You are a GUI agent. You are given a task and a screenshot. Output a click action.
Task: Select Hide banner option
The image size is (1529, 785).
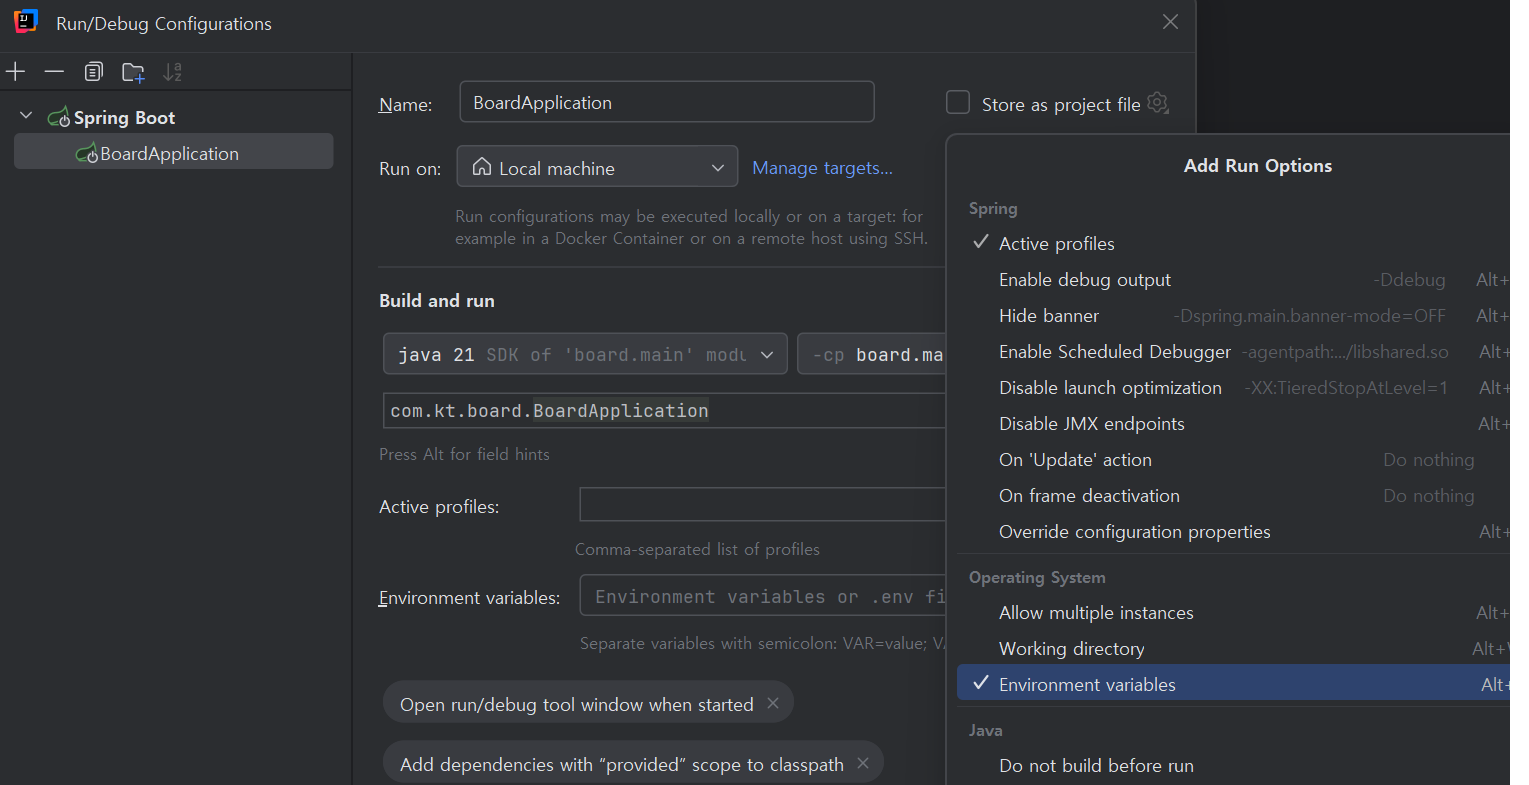point(1233,316)
